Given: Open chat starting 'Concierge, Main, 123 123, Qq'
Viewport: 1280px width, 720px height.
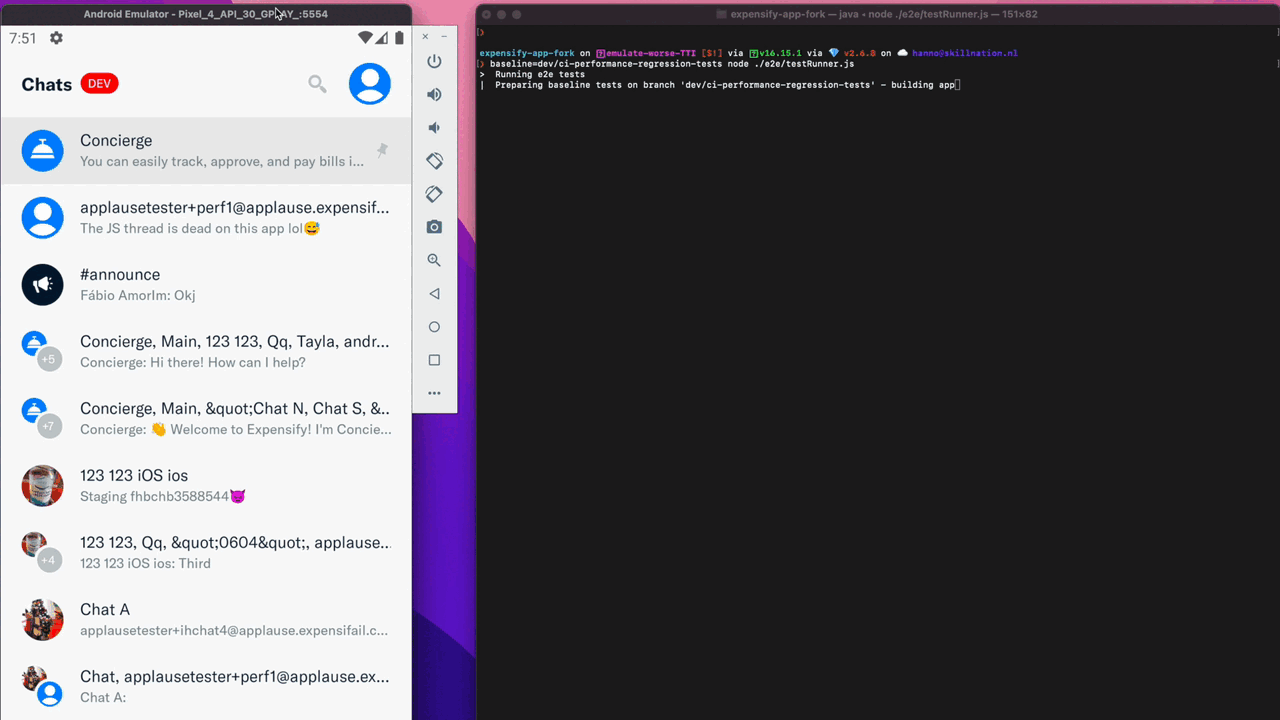Looking at the screenshot, I should 206,352.
